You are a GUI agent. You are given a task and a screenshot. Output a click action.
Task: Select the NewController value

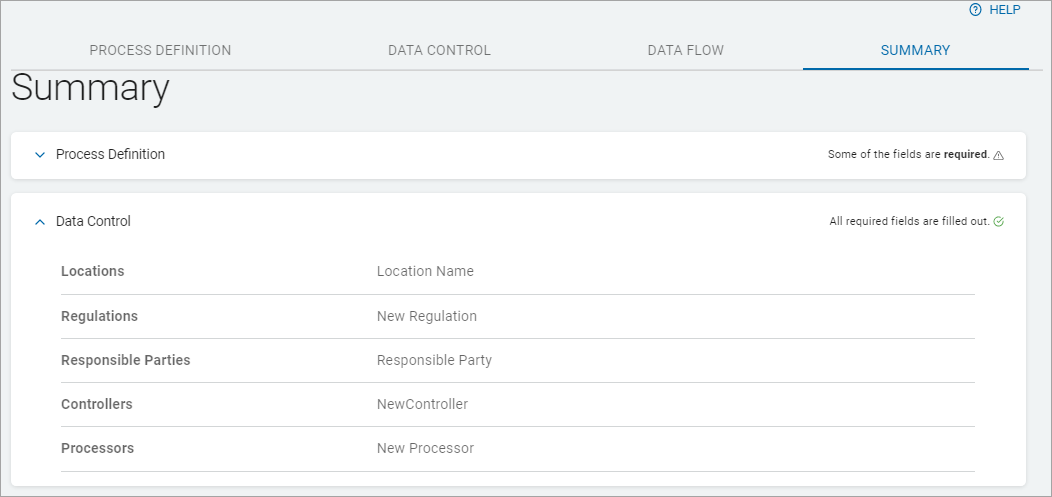click(x=422, y=404)
